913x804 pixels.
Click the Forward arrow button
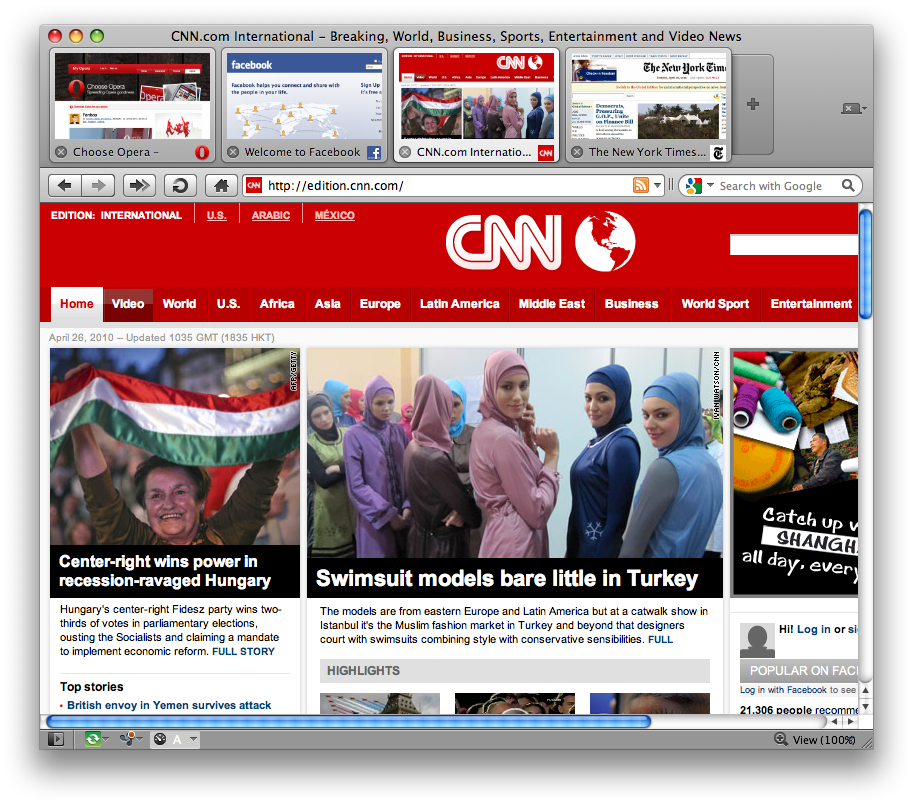[x=98, y=186]
